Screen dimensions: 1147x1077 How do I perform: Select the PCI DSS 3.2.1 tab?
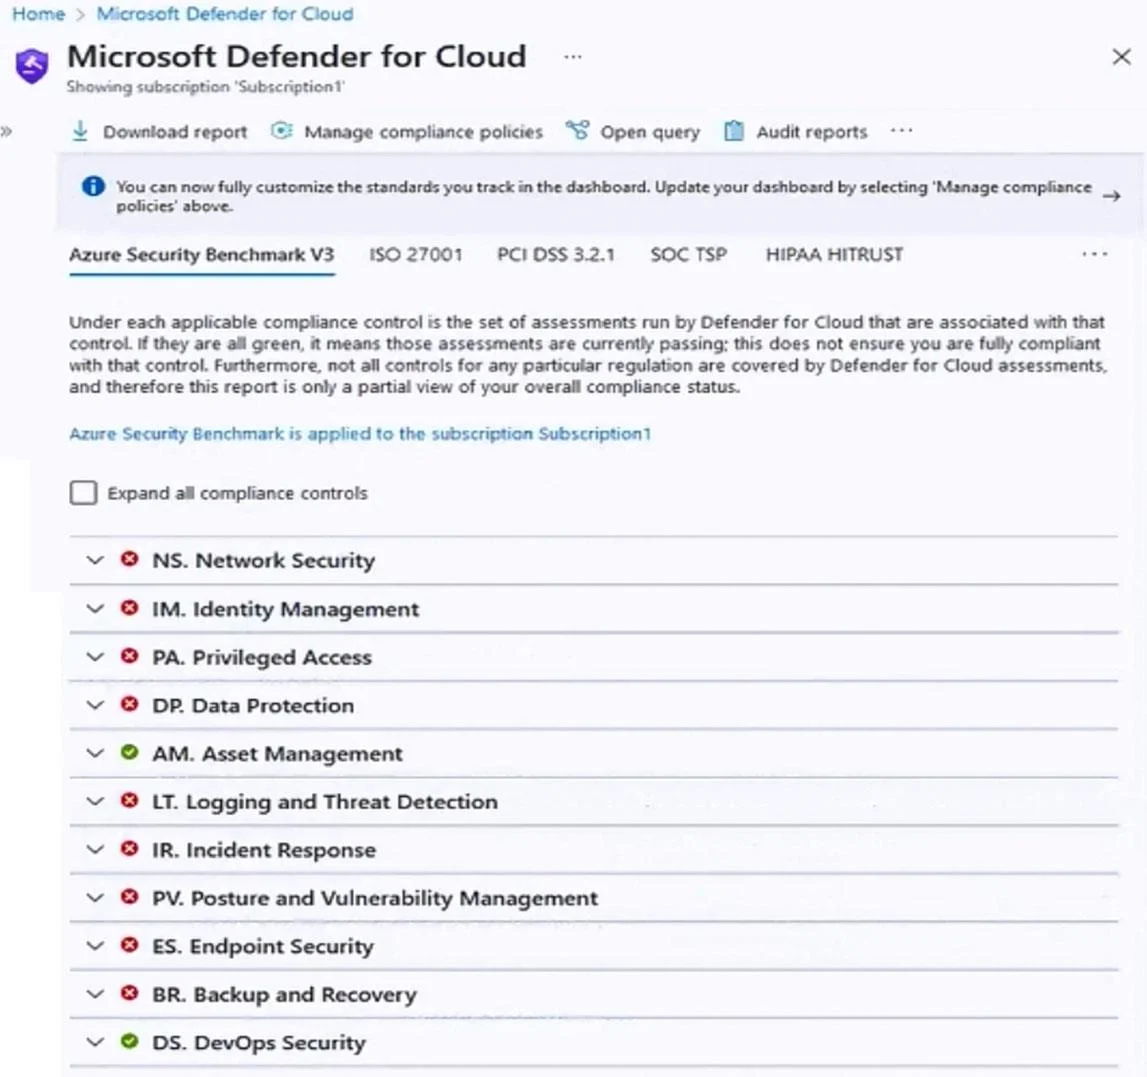(556, 255)
